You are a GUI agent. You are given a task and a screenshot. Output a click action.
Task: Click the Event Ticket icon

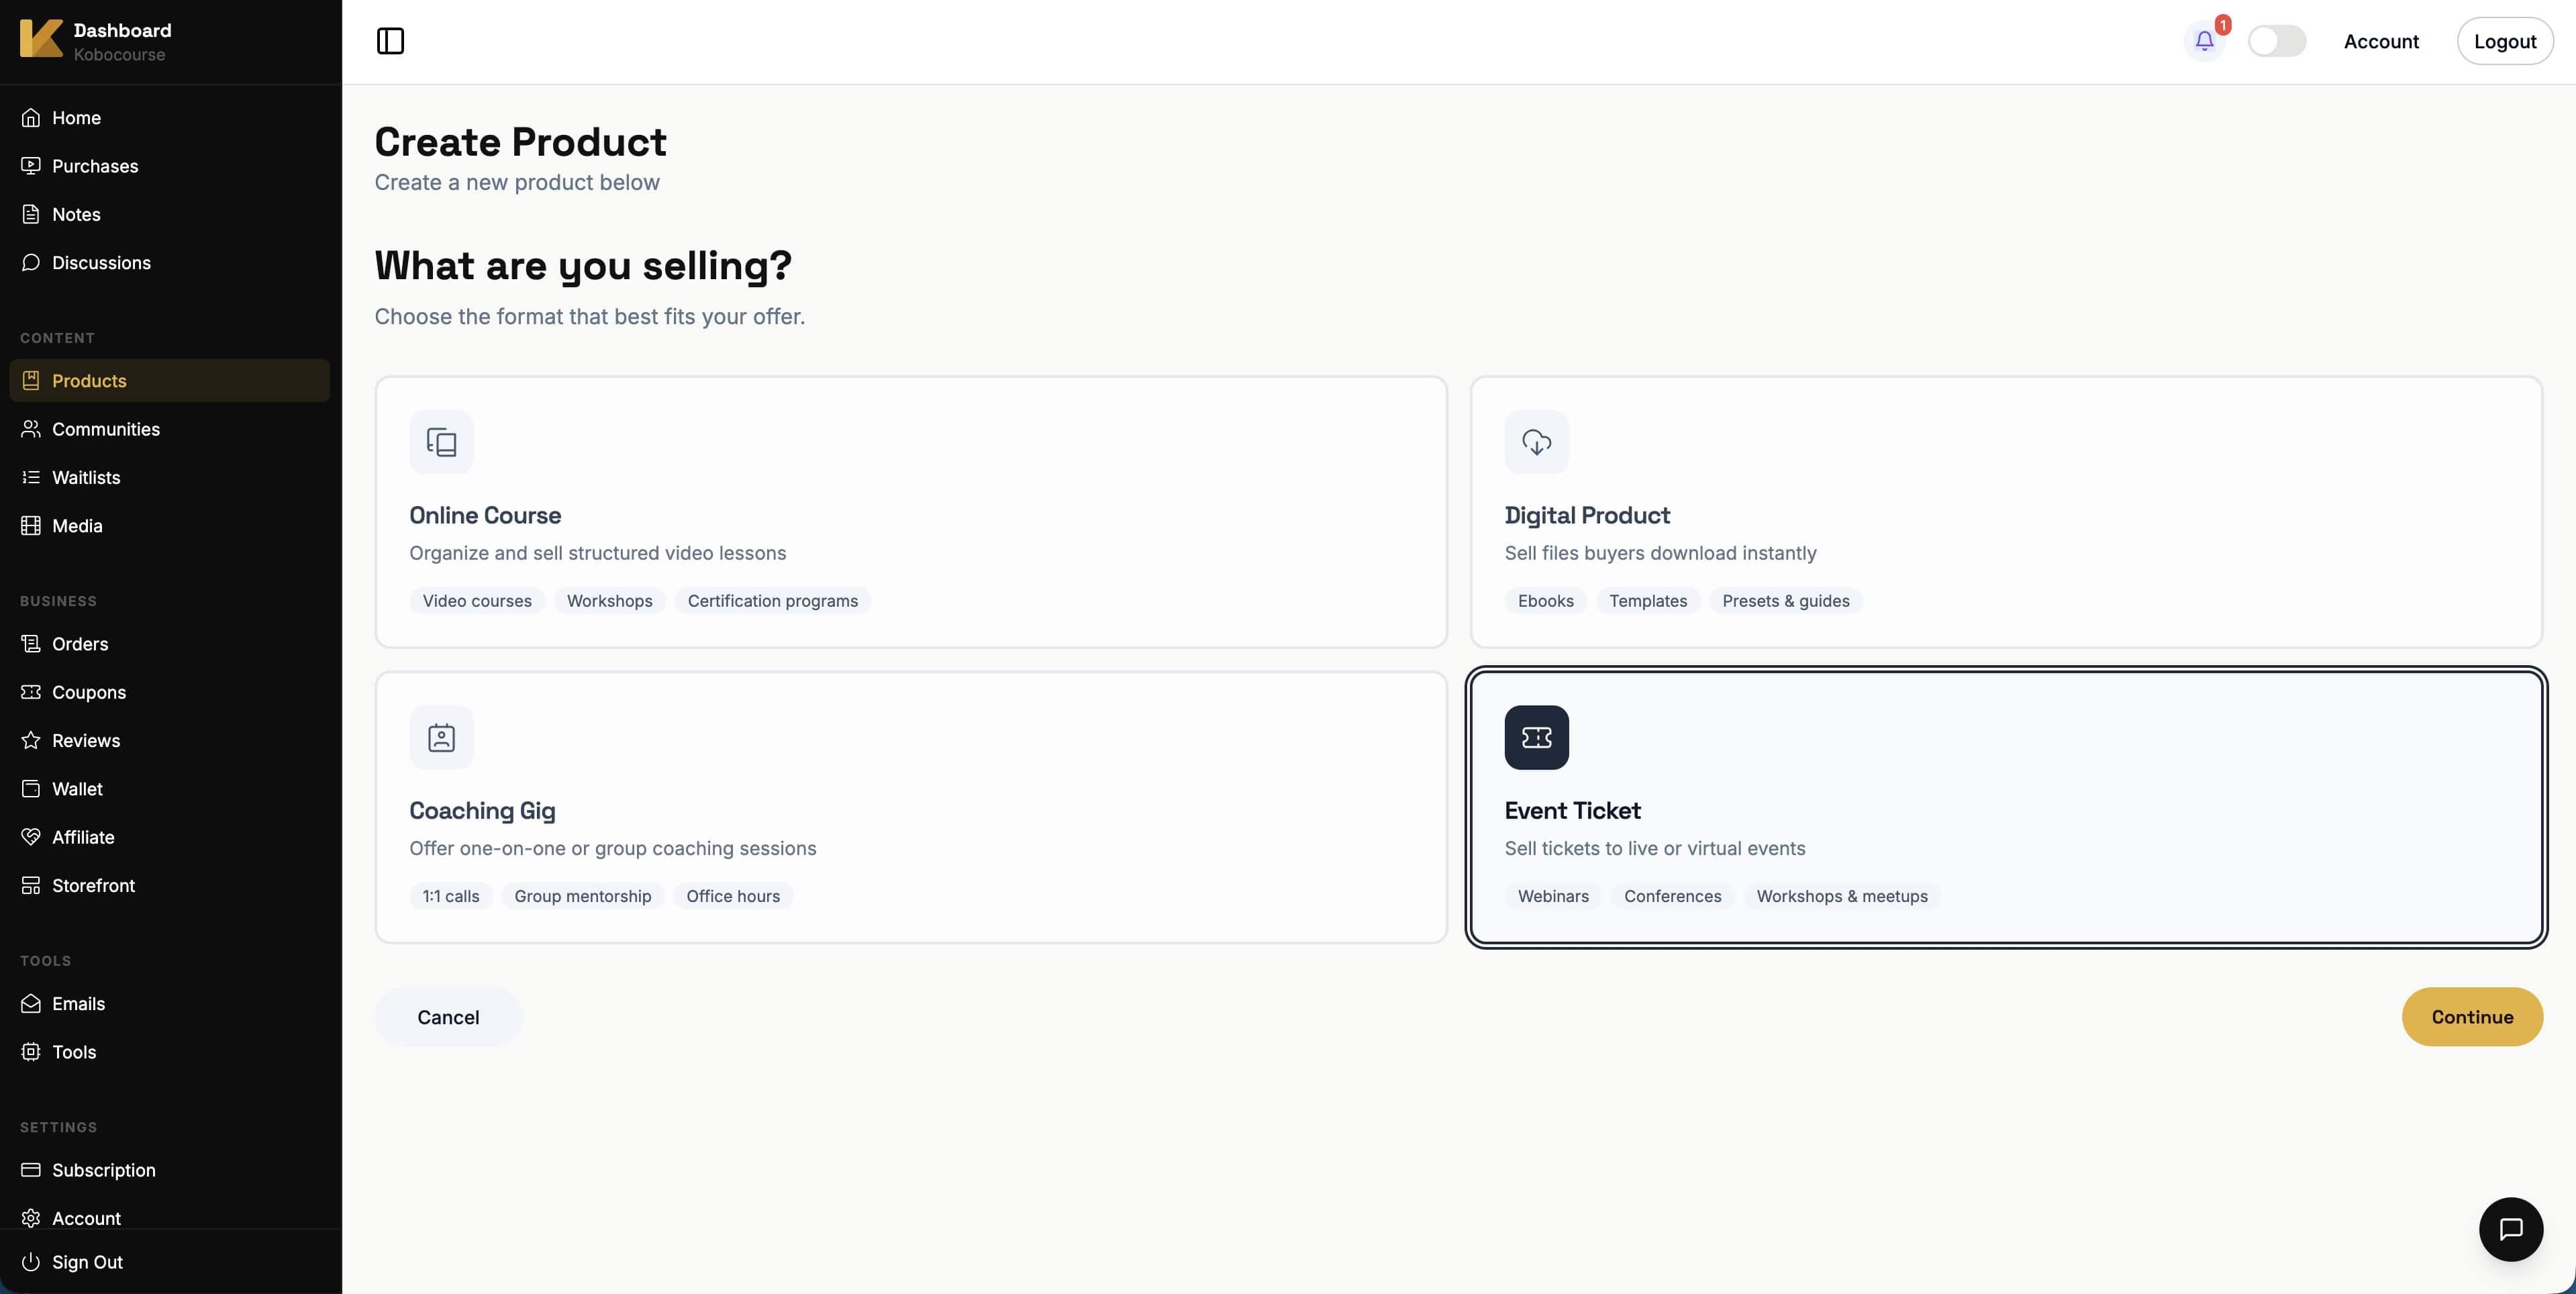point(1536,737)
